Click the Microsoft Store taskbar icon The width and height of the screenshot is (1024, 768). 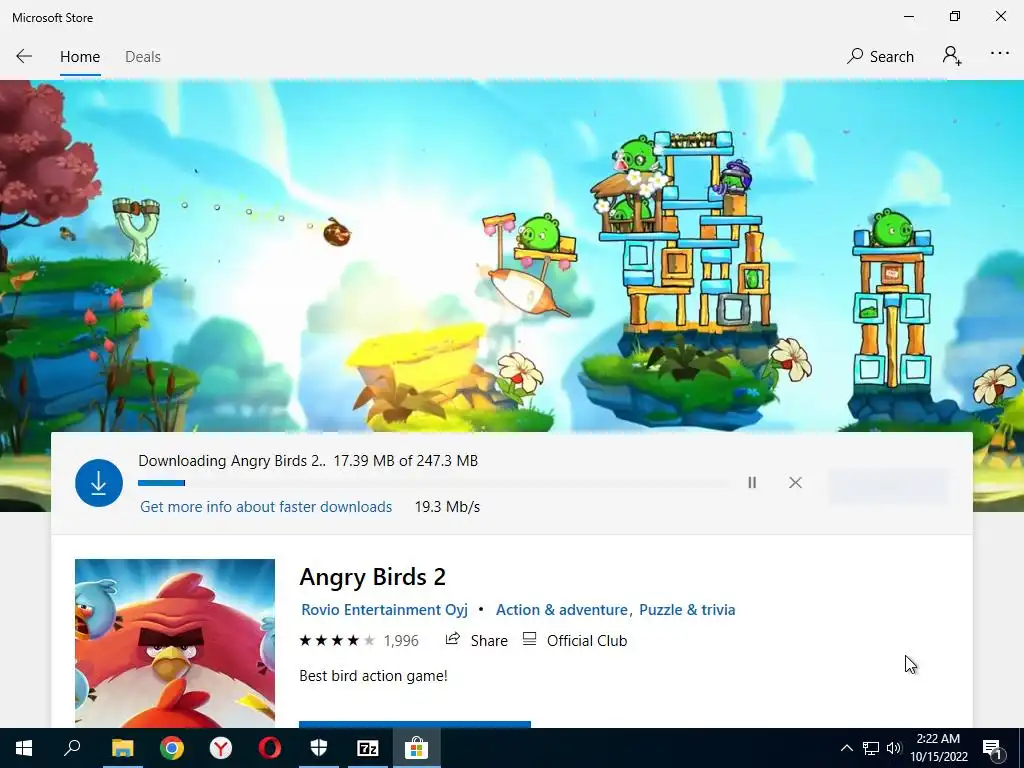[417, 748]
